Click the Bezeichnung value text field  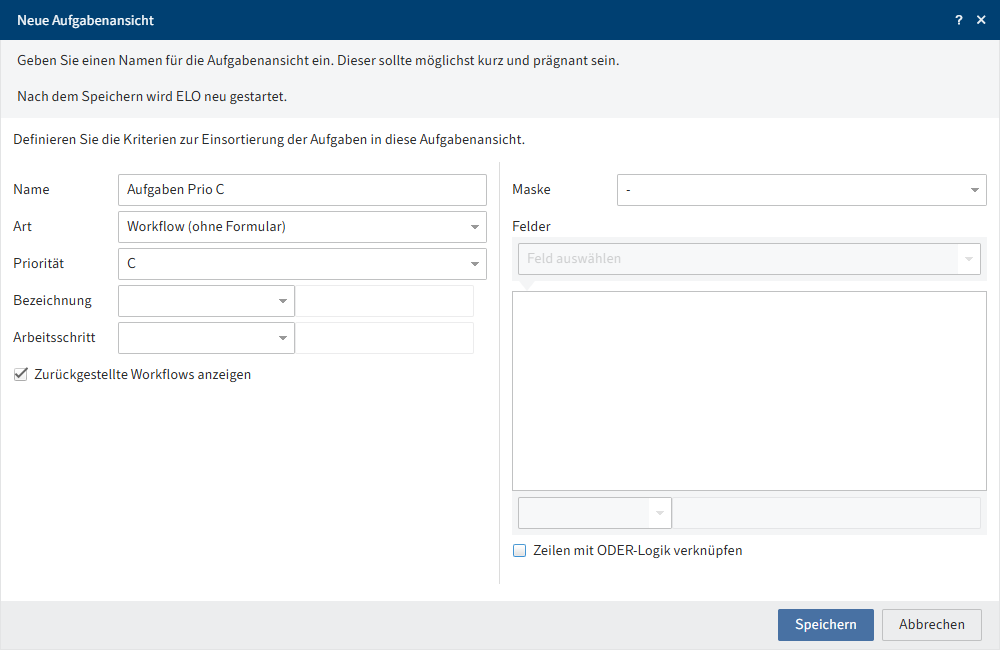click(x=385, y=301)
